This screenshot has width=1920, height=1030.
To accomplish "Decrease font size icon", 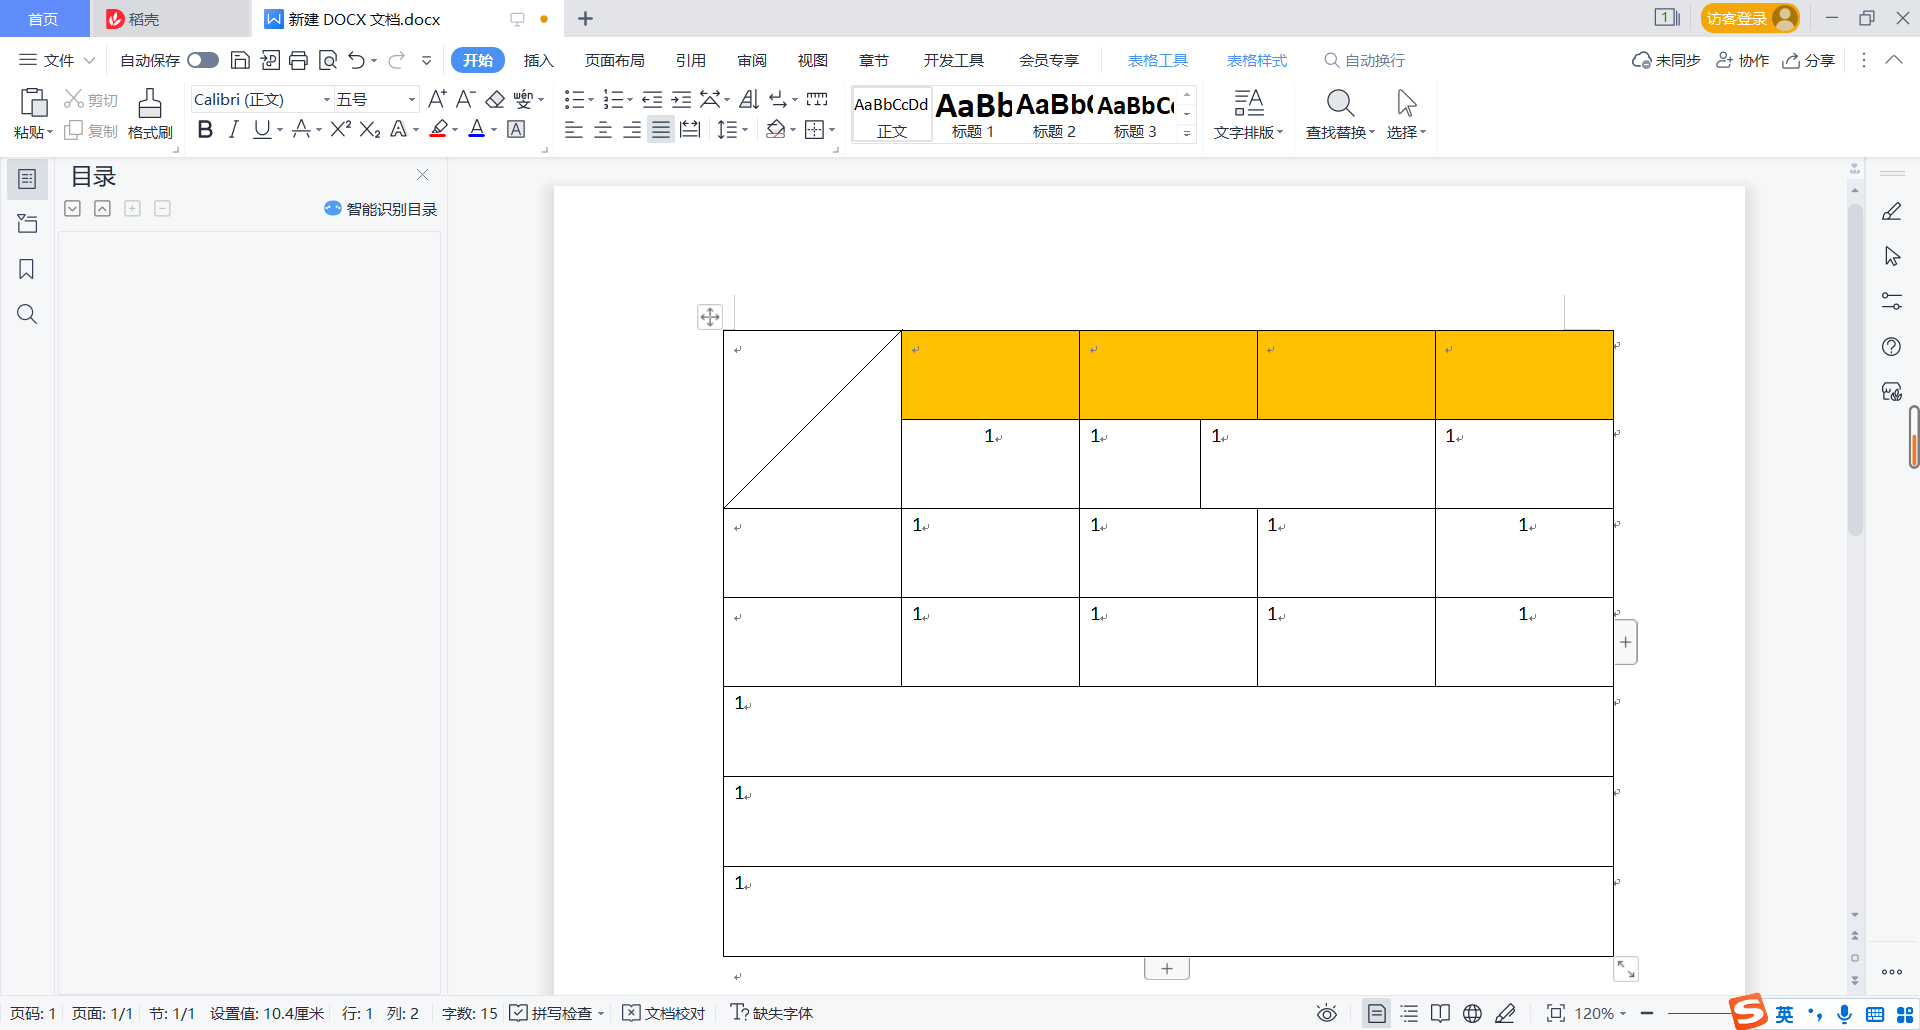I will pyautogui.click(x=465, y=99).
